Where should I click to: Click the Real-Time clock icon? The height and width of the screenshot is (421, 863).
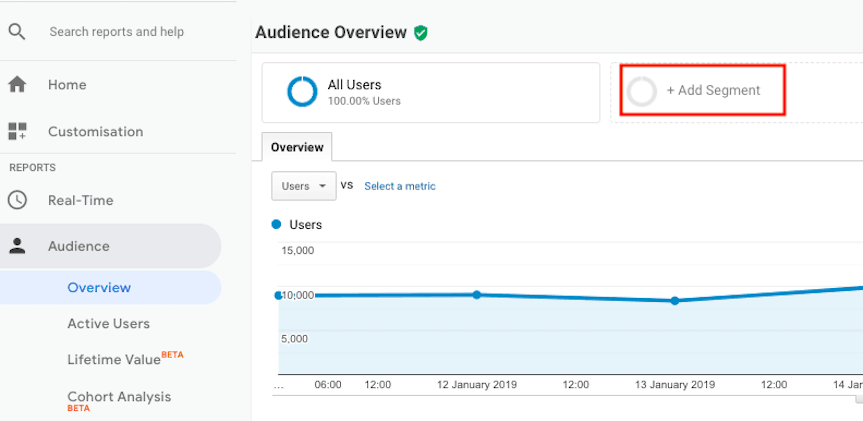pos(17,200)
